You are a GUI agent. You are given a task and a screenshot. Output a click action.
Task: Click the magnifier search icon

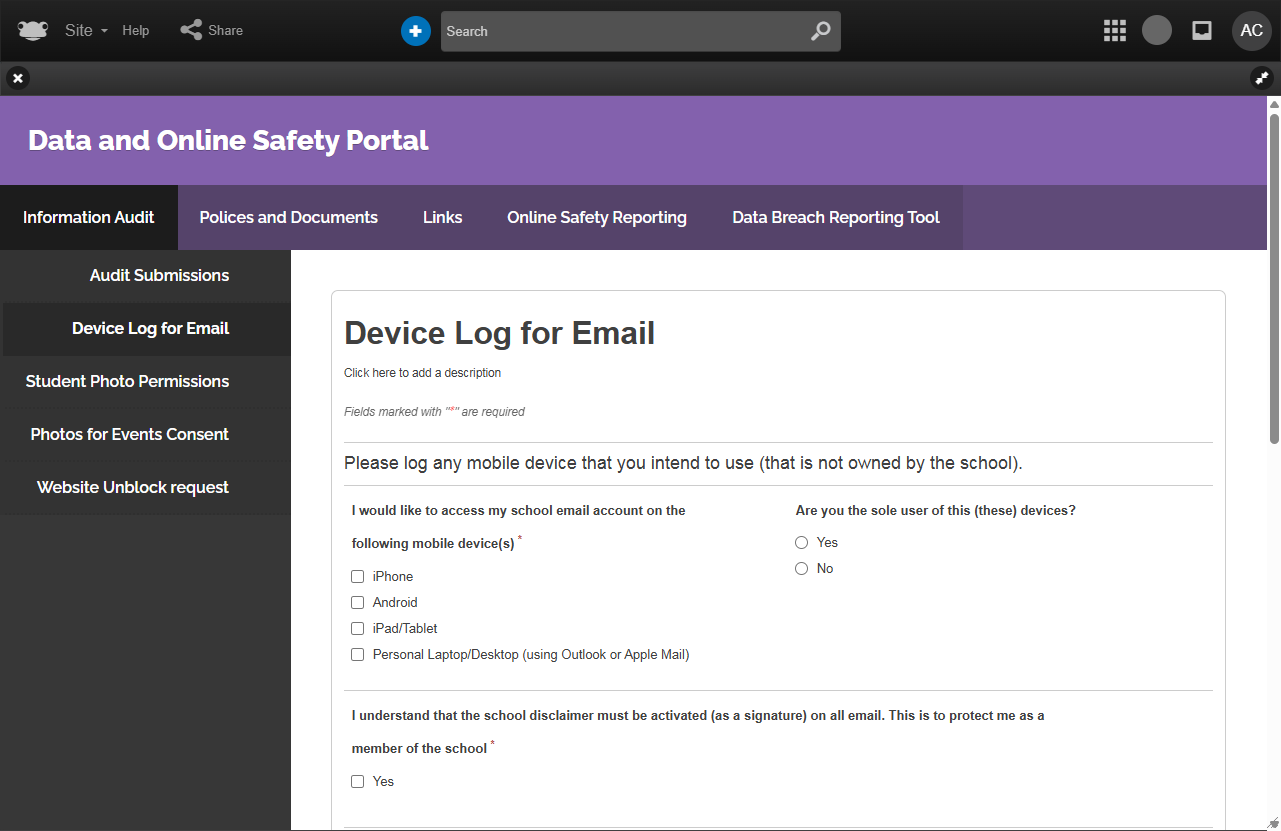click(820, 31)
